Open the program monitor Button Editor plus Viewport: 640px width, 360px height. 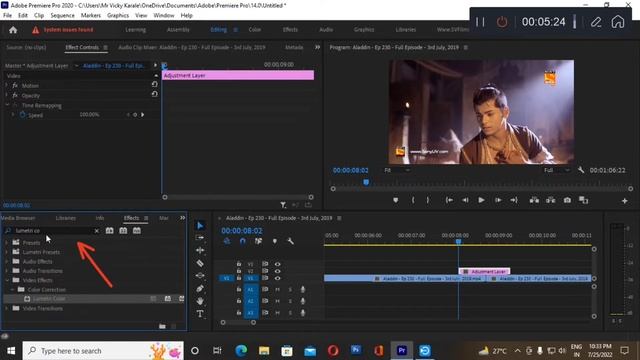[624, 200]
